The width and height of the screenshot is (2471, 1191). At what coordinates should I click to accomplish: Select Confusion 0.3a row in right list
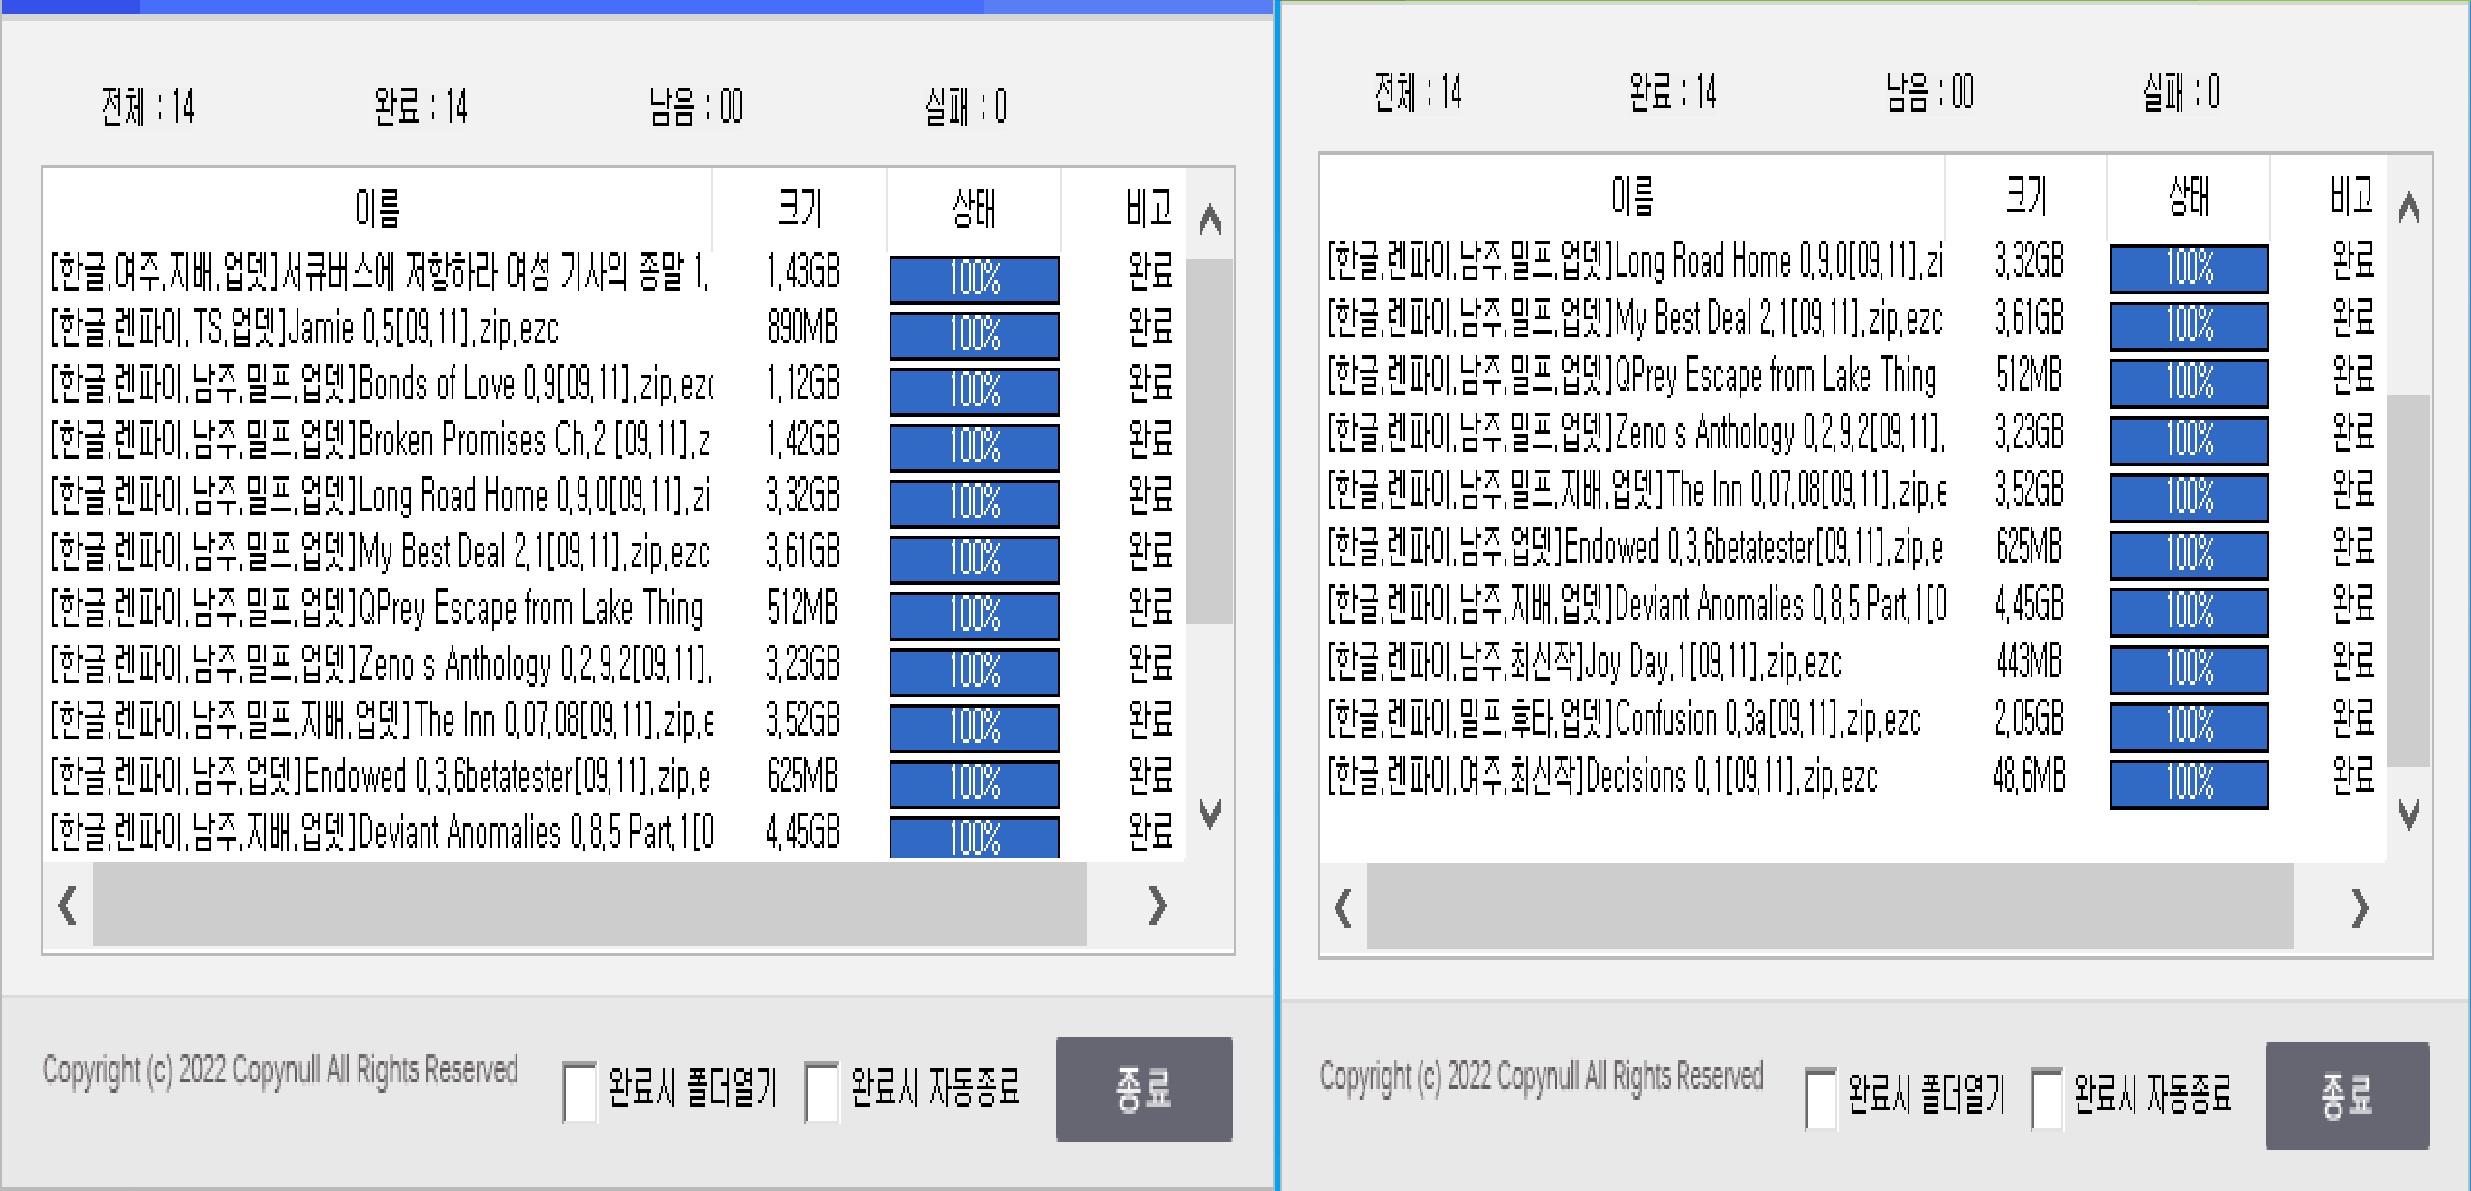click(x=1622, y=720)
